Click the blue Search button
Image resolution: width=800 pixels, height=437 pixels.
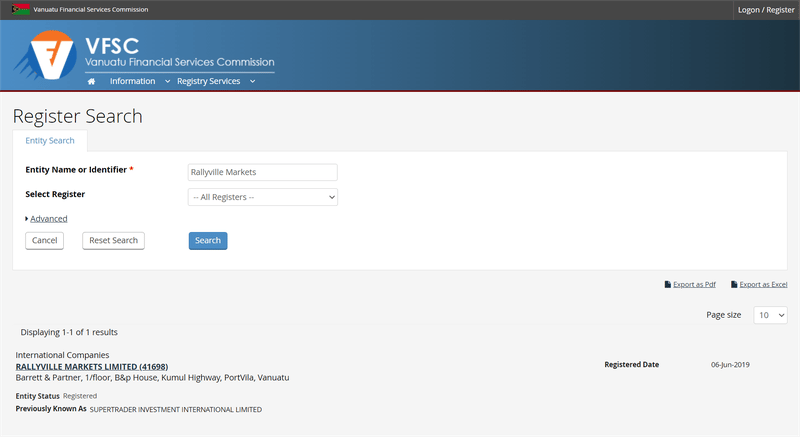(x=208, y=241)
